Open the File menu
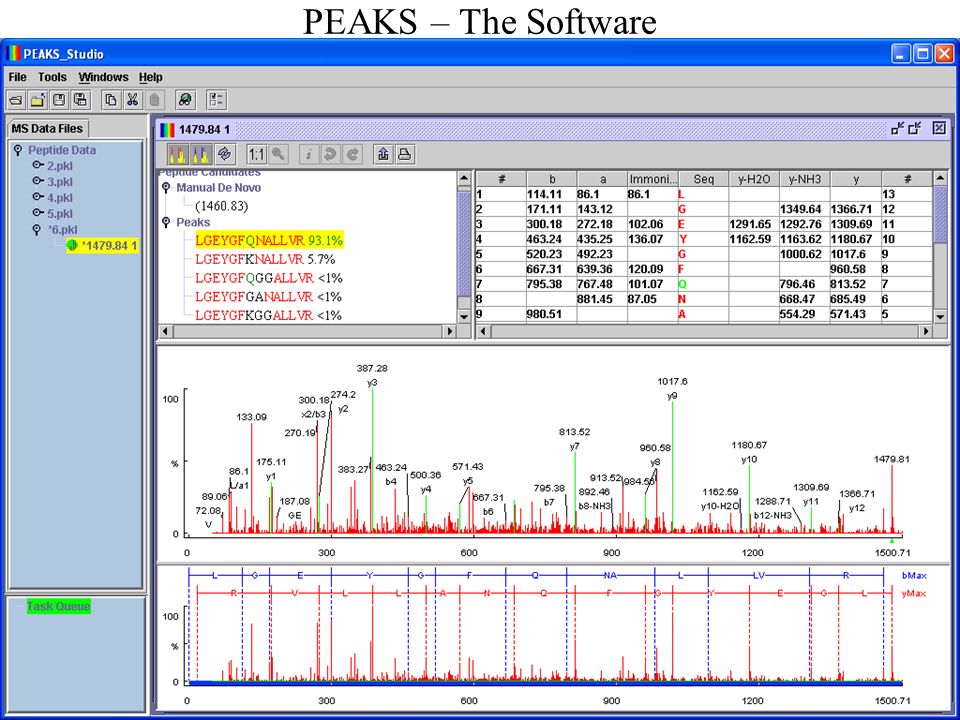 coord(17,77)
